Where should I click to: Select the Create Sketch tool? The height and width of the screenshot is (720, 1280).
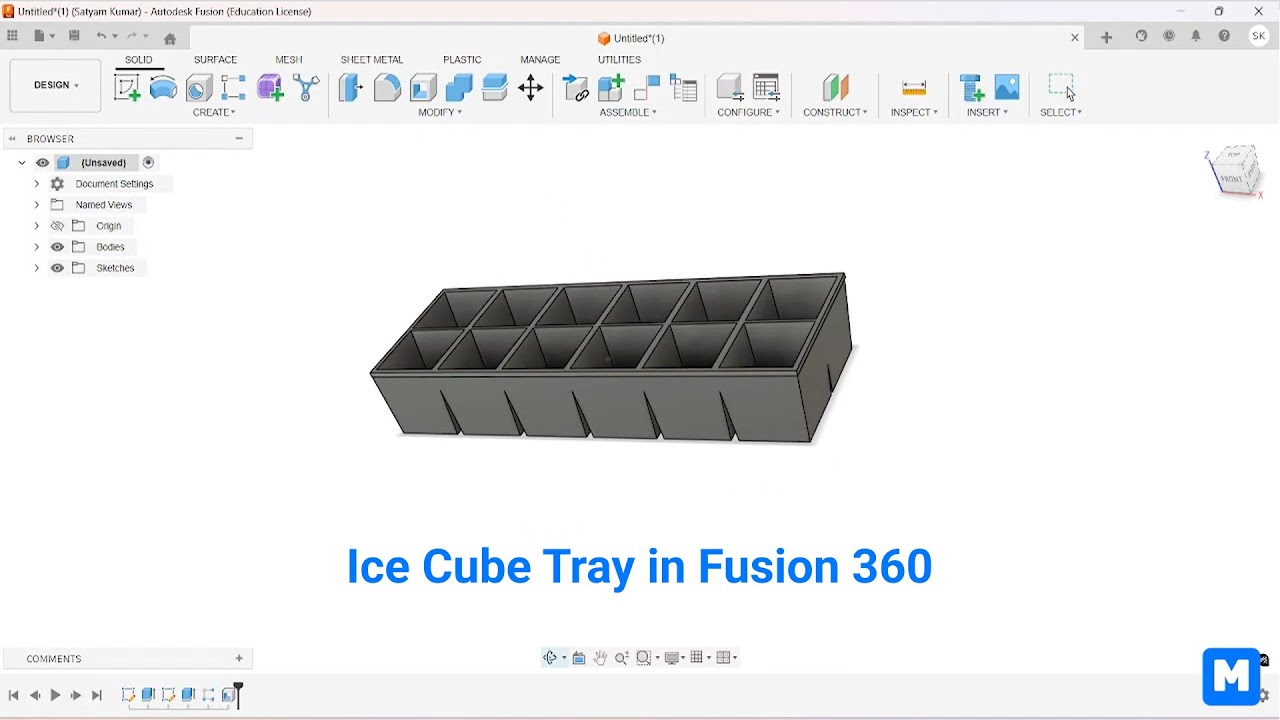127,88
